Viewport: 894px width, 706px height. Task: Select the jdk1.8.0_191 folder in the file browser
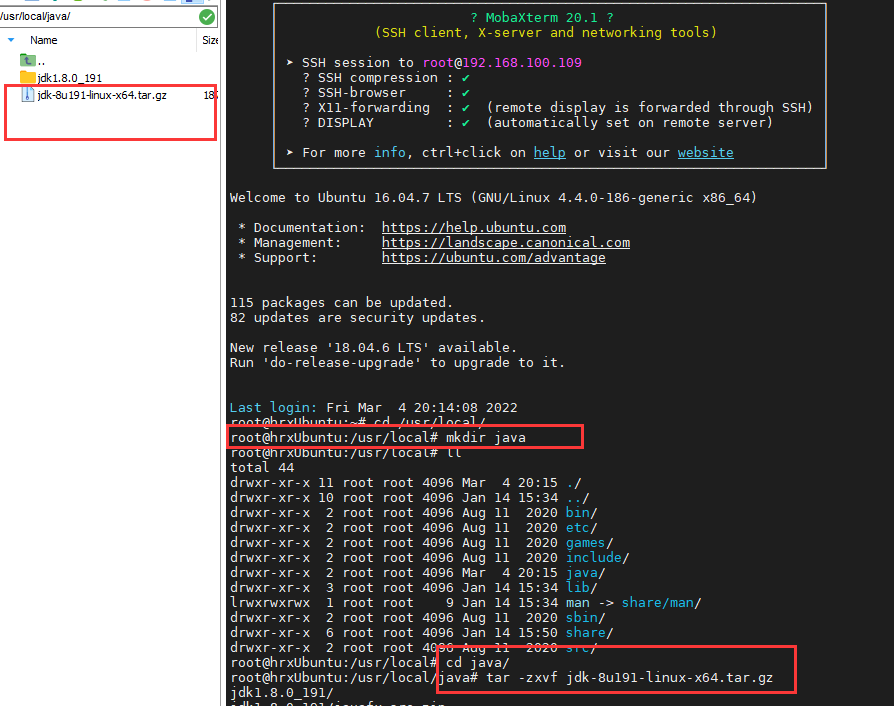pos(61,78)
